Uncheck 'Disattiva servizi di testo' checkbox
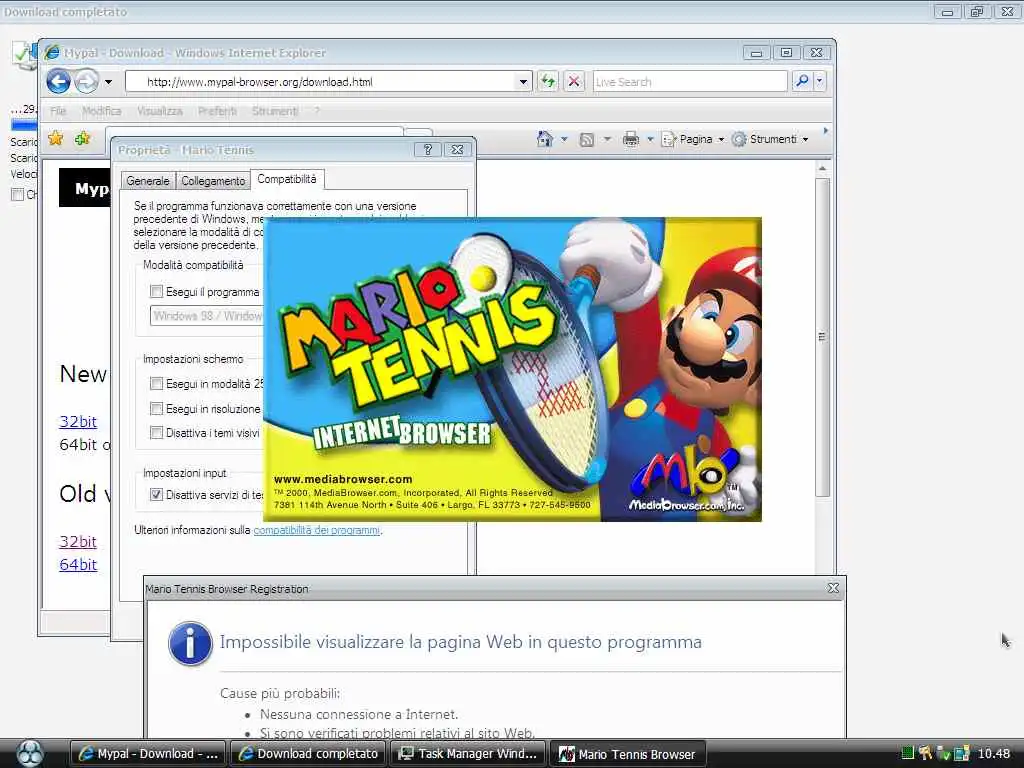 coord(157,494)
